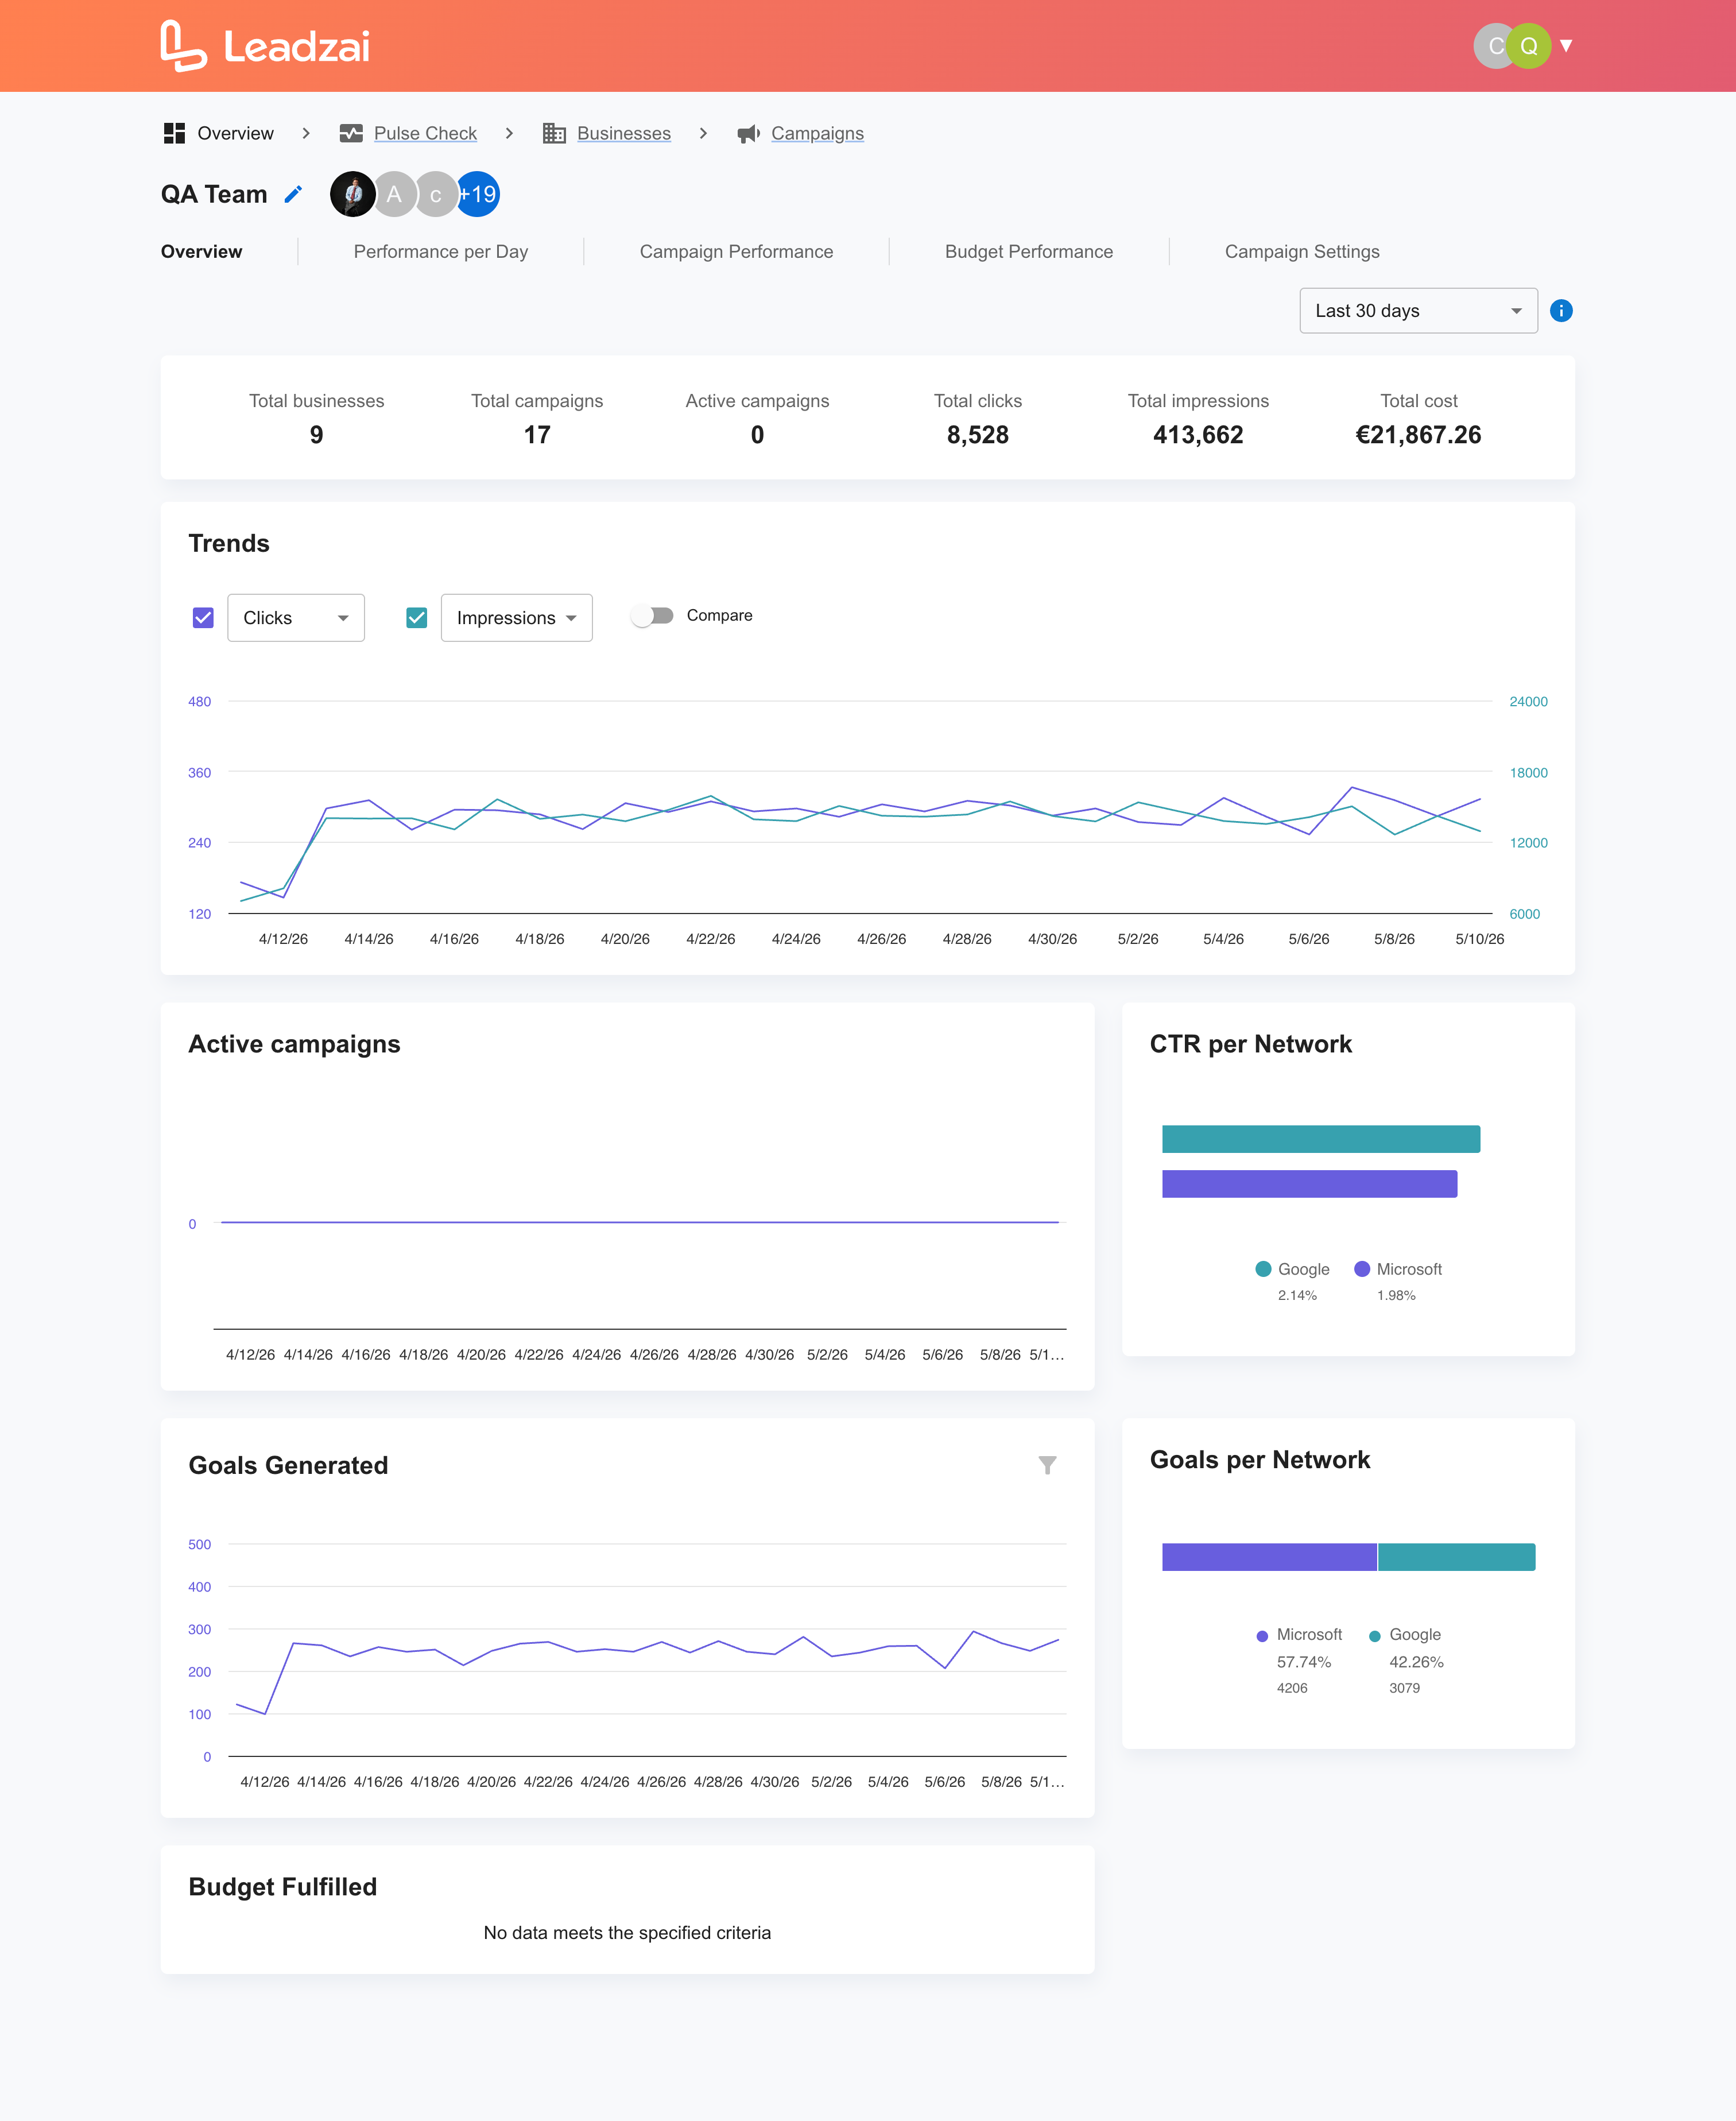Screen dimensions: 1736x2121
Task: Edit the QA Team name with pencil icon
Action: (293, 194)
